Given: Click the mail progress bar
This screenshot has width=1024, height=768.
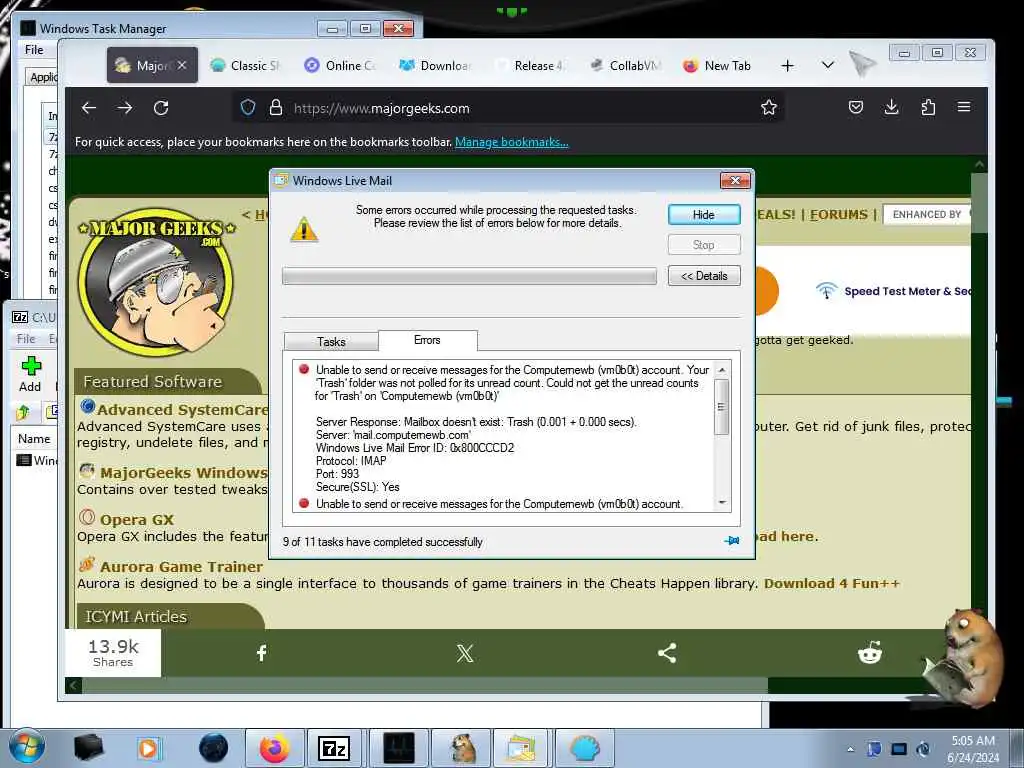Looking at the screenshot, I should click(x=469, y=276).
